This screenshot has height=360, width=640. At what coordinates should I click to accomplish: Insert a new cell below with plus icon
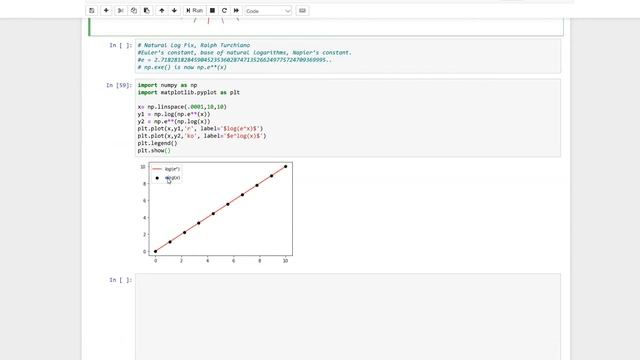tap(106, 11)
